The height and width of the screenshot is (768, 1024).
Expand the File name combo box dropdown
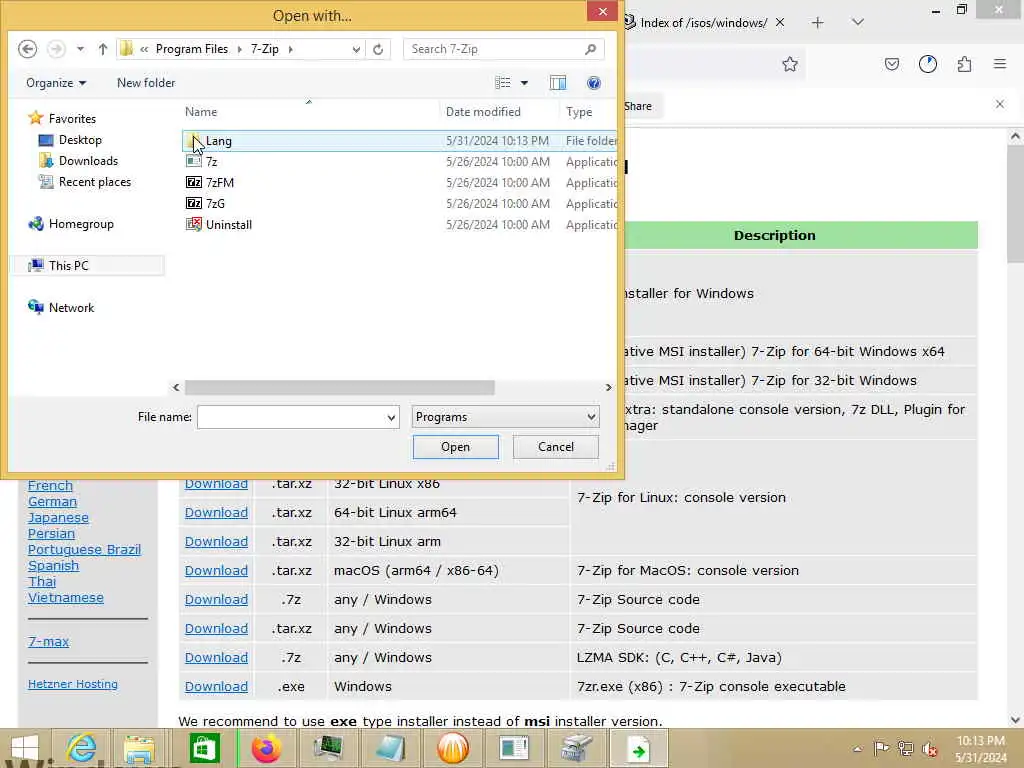tap(391, 417)
